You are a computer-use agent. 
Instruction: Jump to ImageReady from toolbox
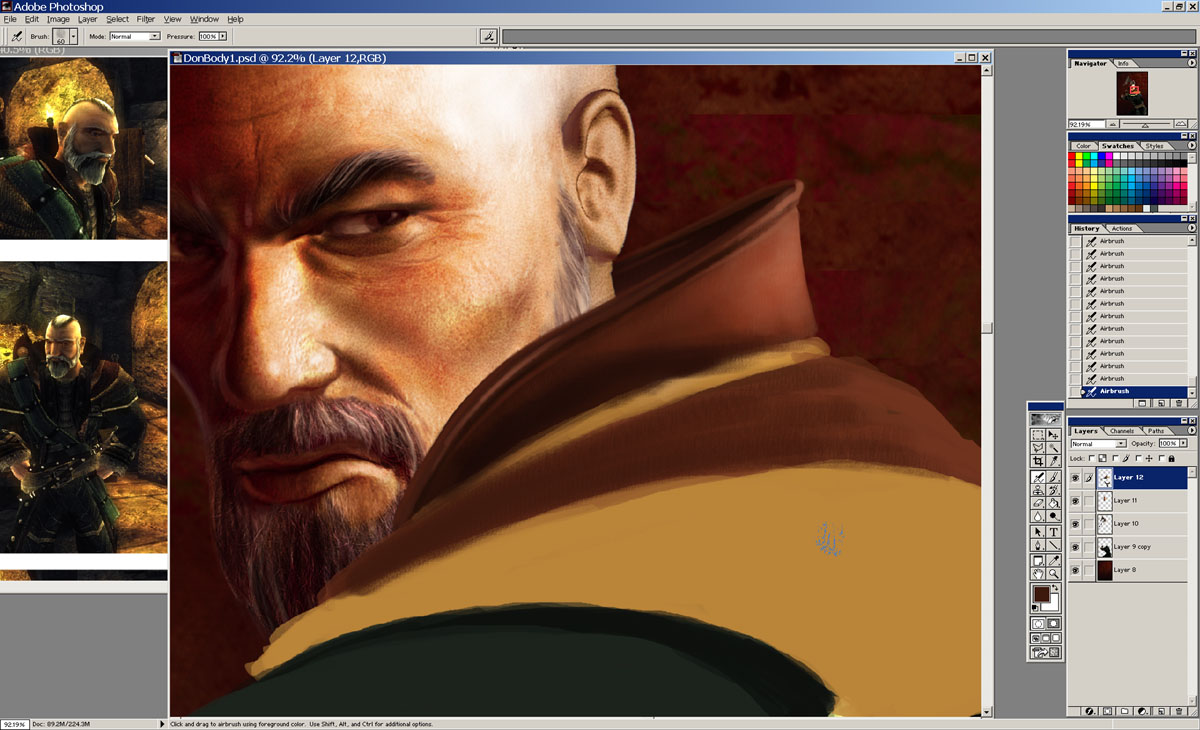pos(1046,653)
